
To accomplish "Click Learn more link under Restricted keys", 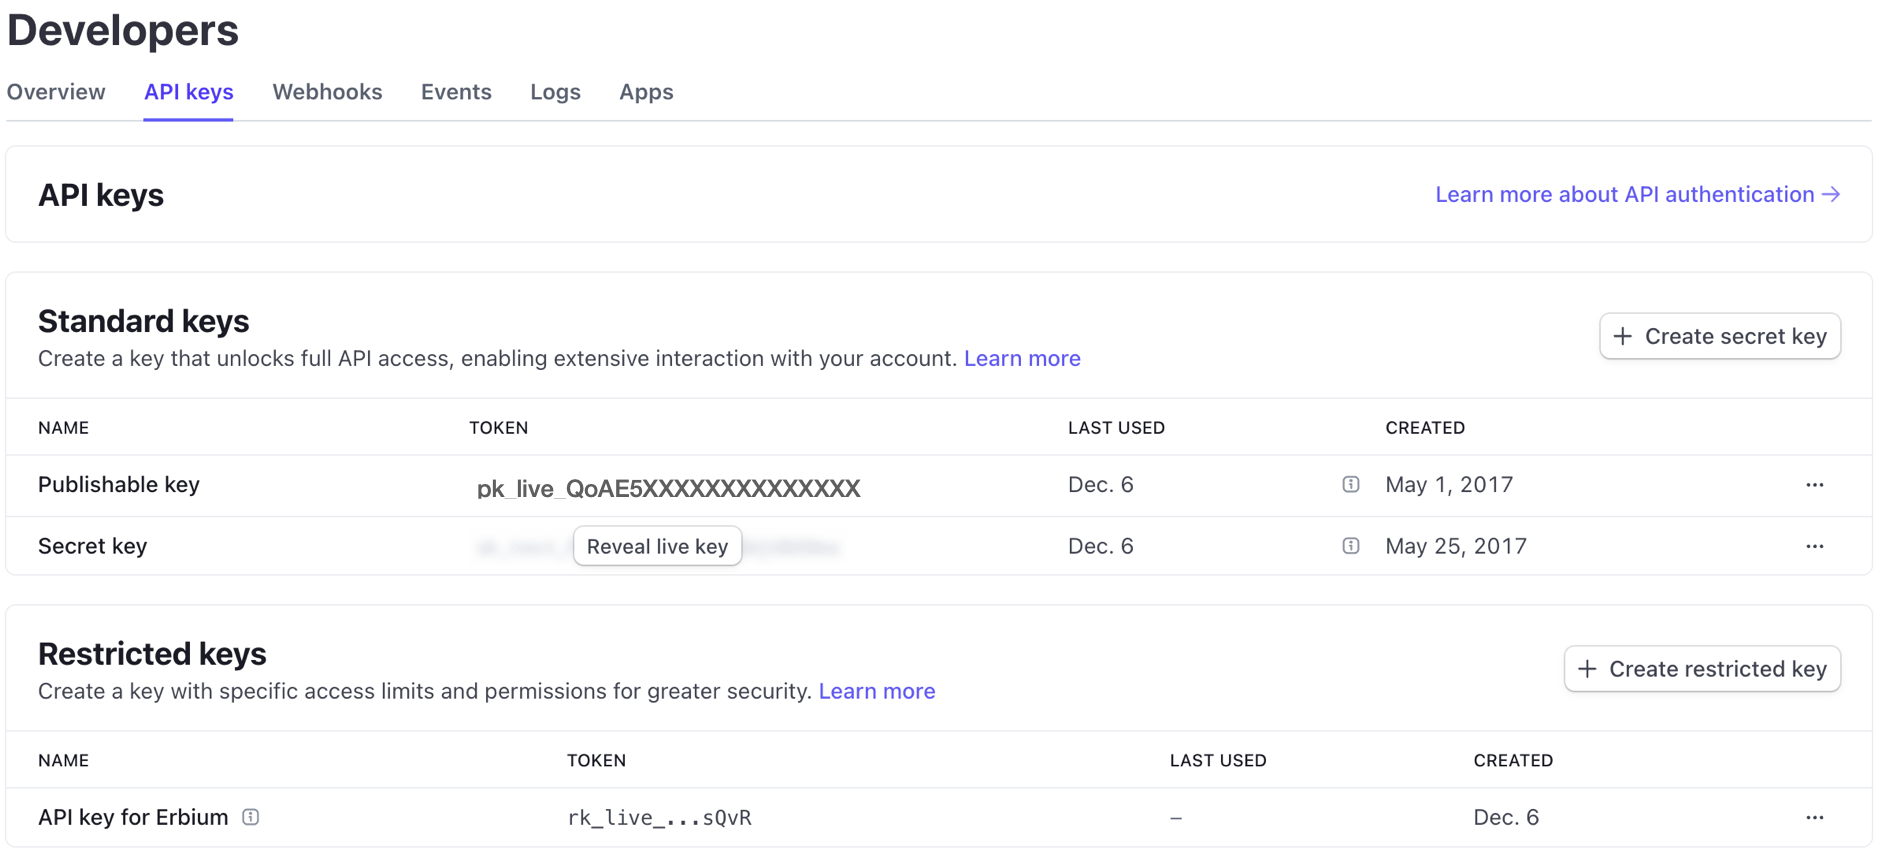I will coord(877,691).
